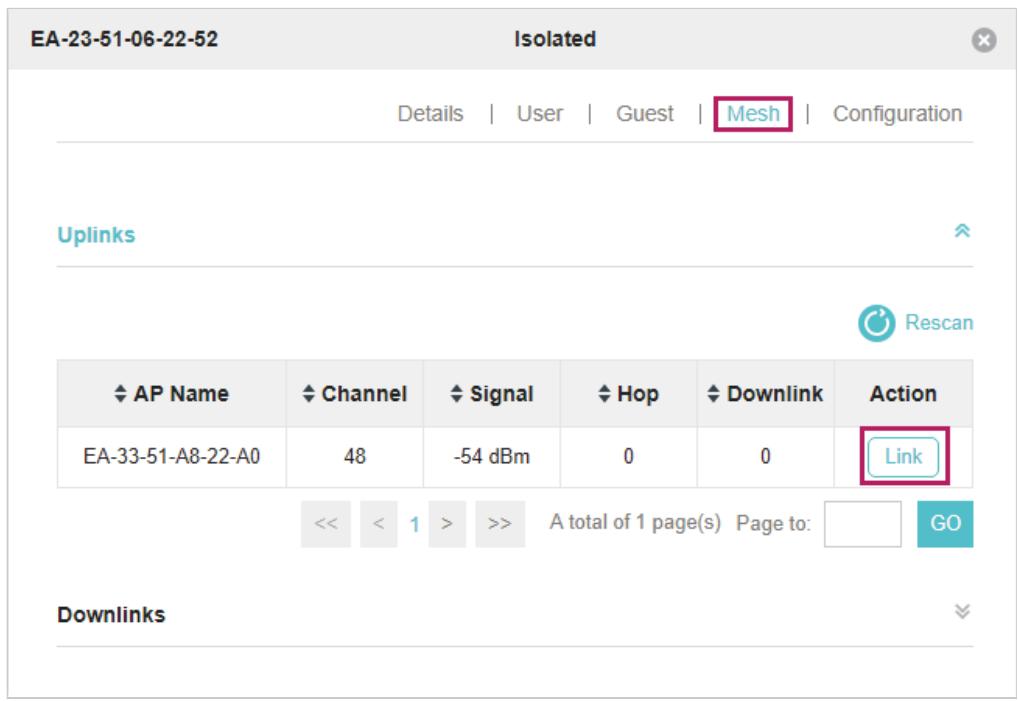The height and width of the screenshot is (701, 1018).
Task: Click the Rescan text link
Action: [x=939, y=323]
